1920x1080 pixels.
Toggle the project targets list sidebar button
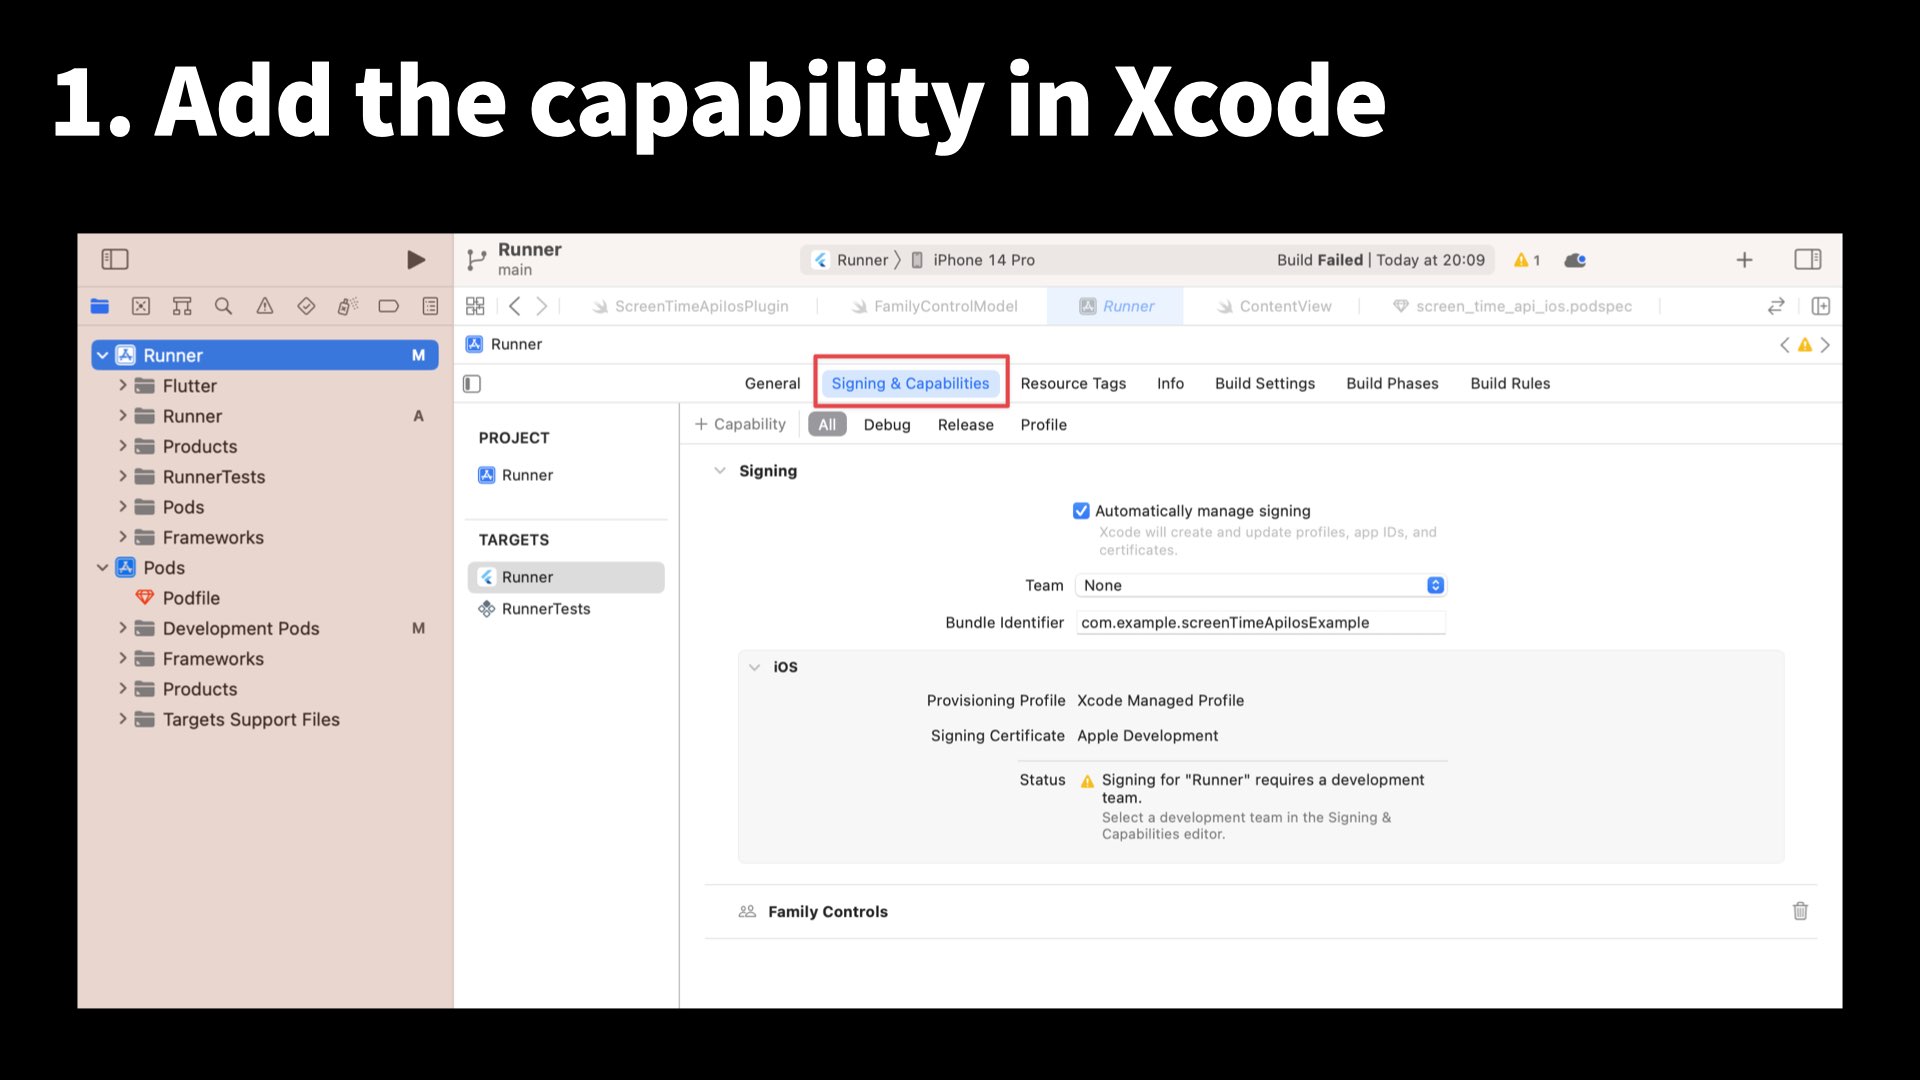(473, 384)
